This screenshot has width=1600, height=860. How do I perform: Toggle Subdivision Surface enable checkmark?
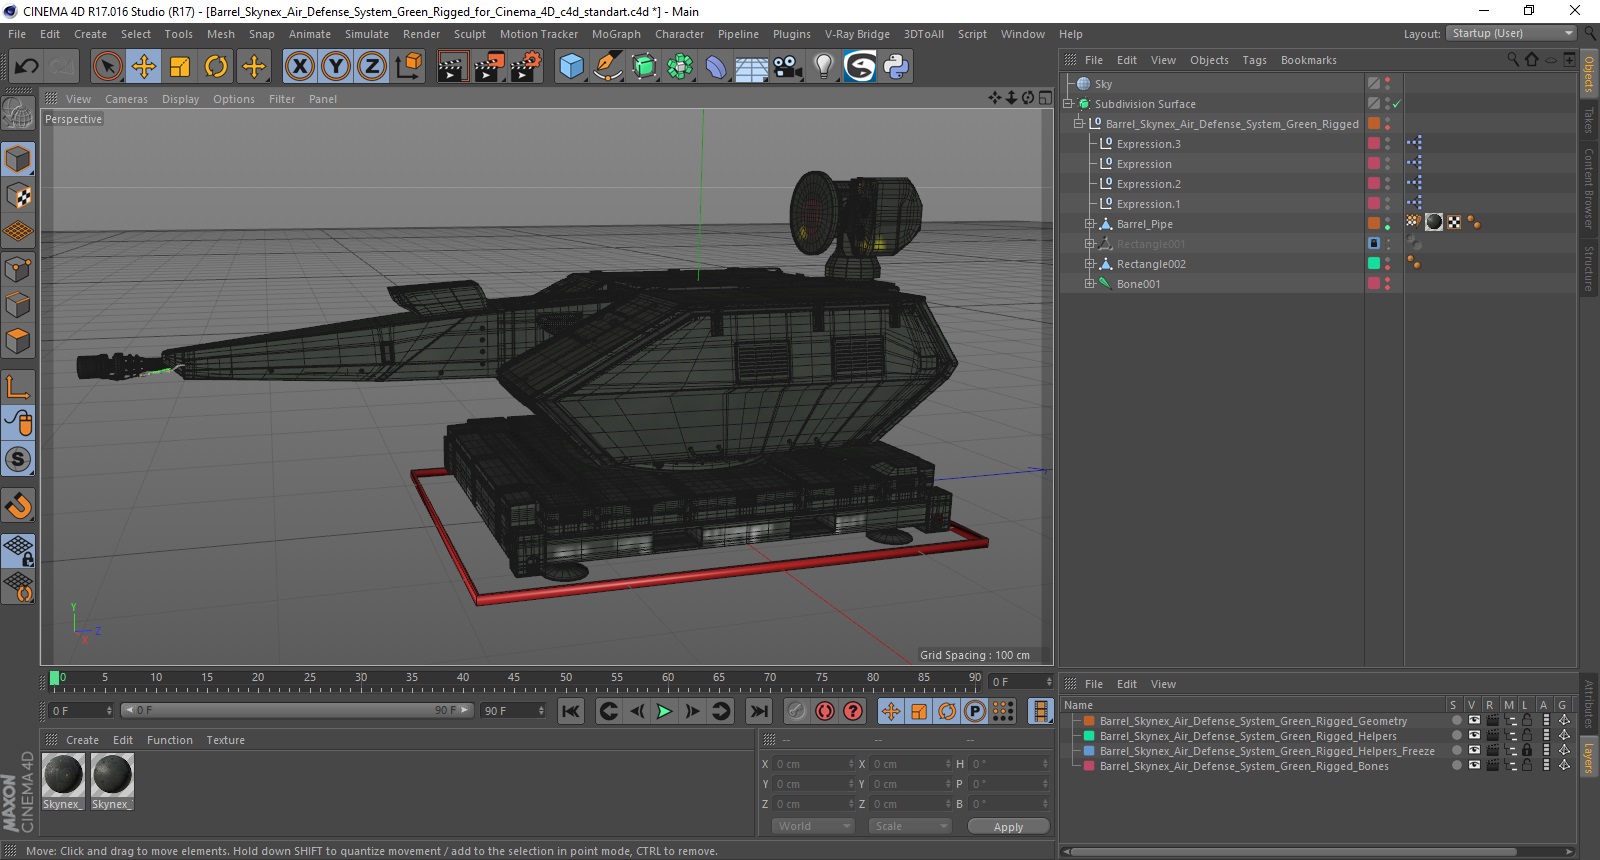(1397, 104)
